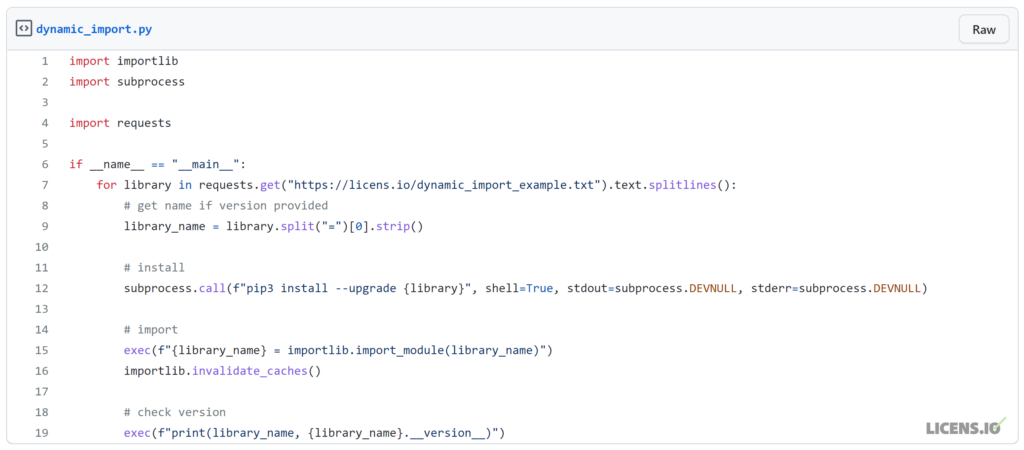Viewport: 1024px width, 450px height.
Task: Open the dynamic_import.py file link
Action: pos(94,29)
